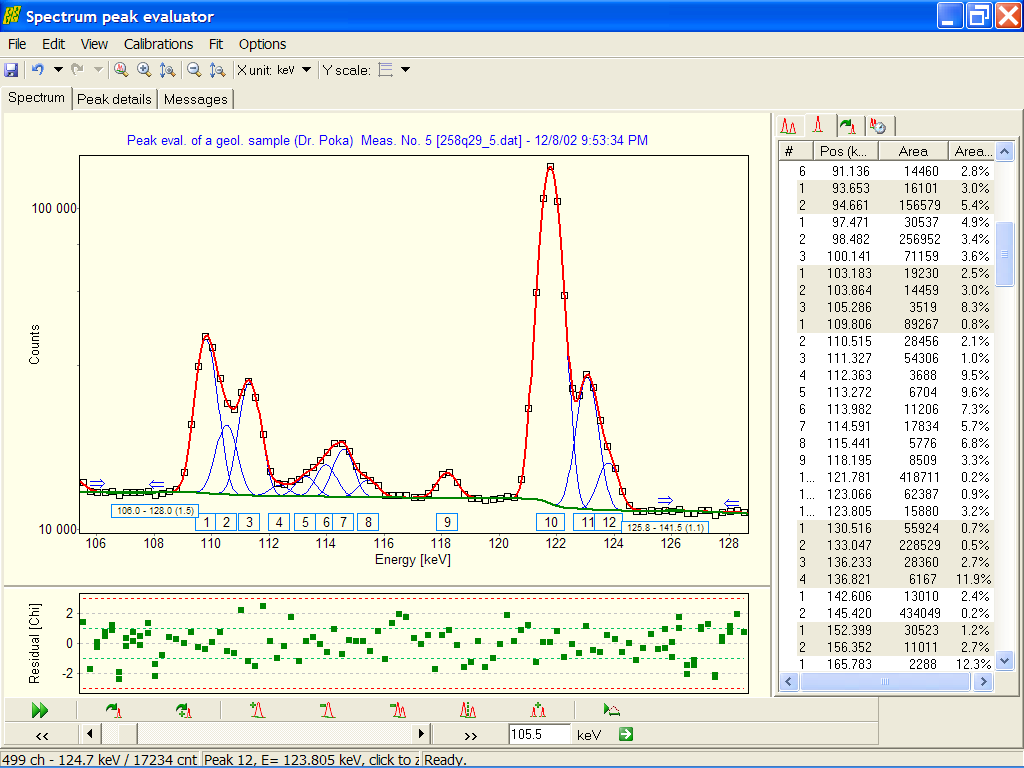The width and height of the screenshot is (1024, 768).
Task: Click the two-peaks icon with plus between them
Action: pyautogui.click(x=538, y=710)
